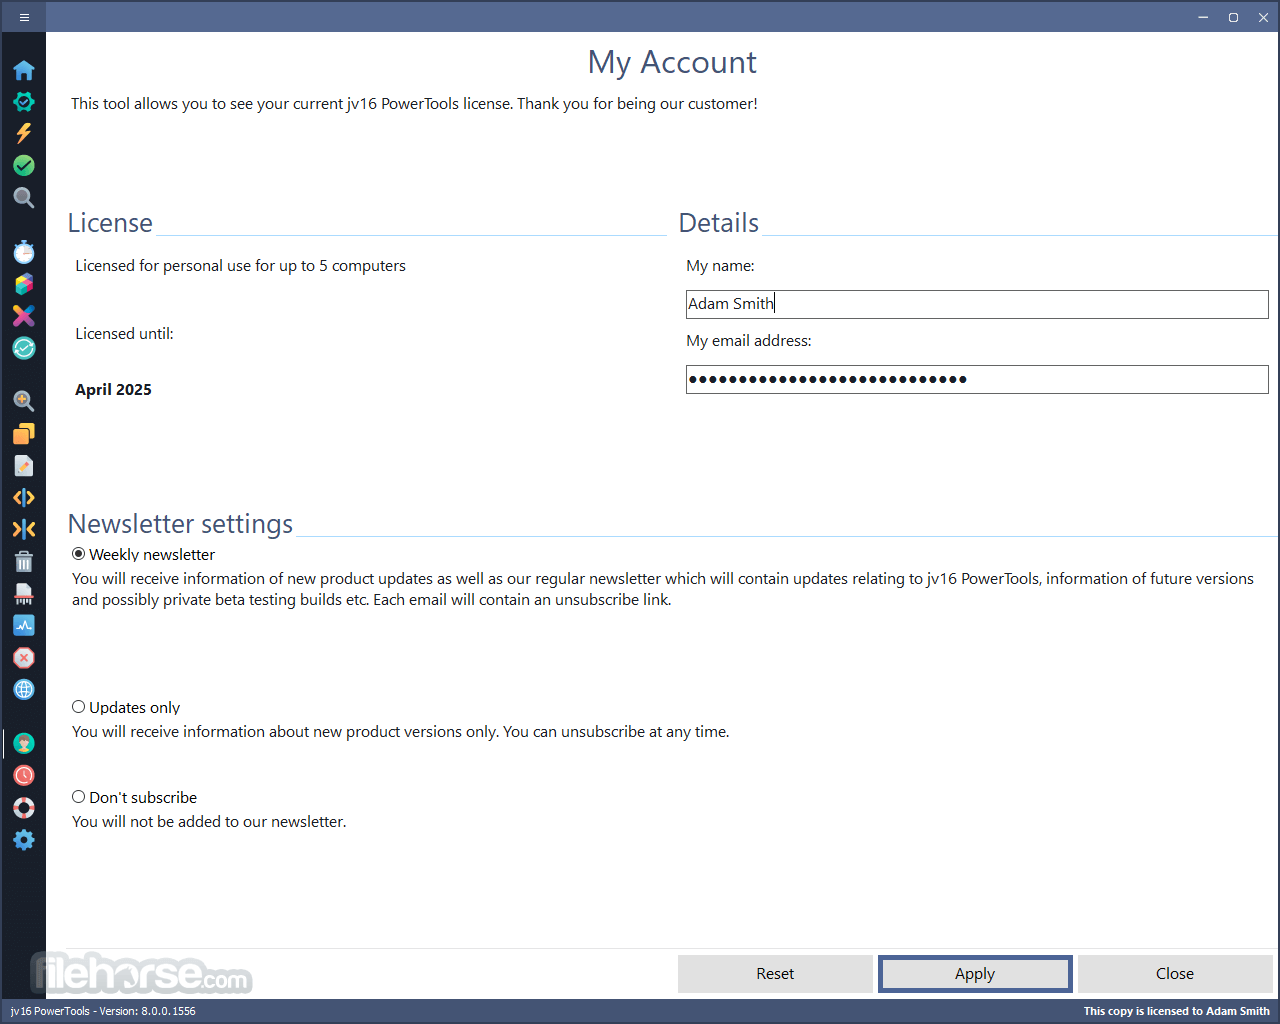Click the orange outward-arrows split icon

pos(24,498)
